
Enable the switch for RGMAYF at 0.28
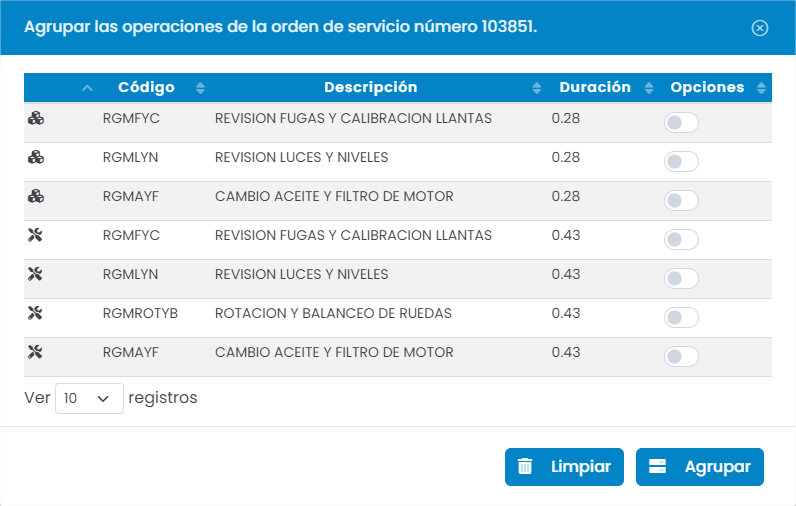[x=681, y=200]
